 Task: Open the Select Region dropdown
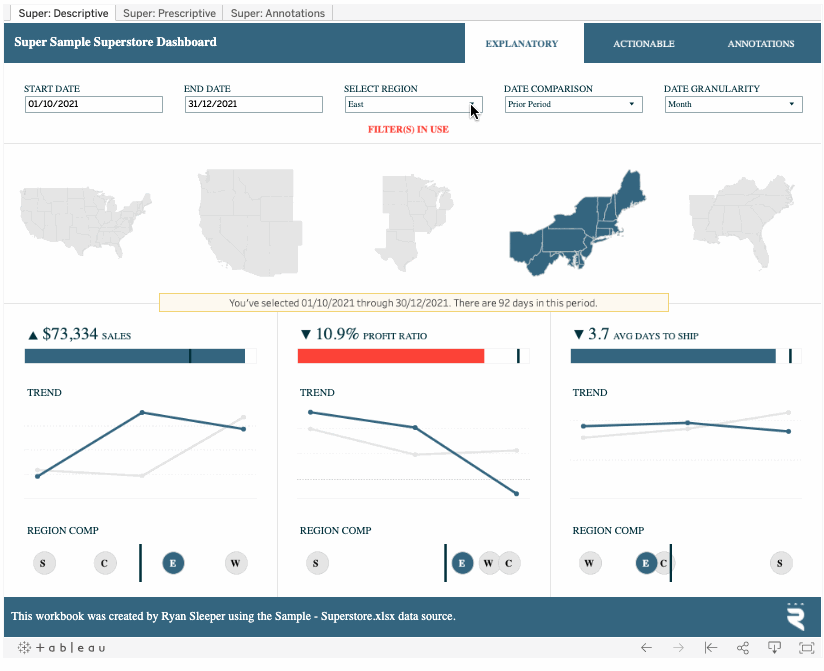point(413,104)
